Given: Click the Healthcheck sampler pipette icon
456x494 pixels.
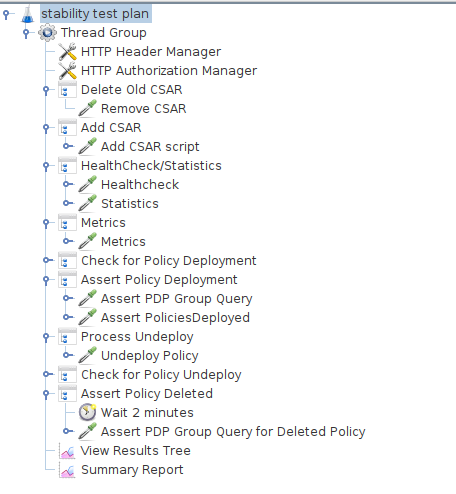Looking at the screenshot, I should point(87,185).
